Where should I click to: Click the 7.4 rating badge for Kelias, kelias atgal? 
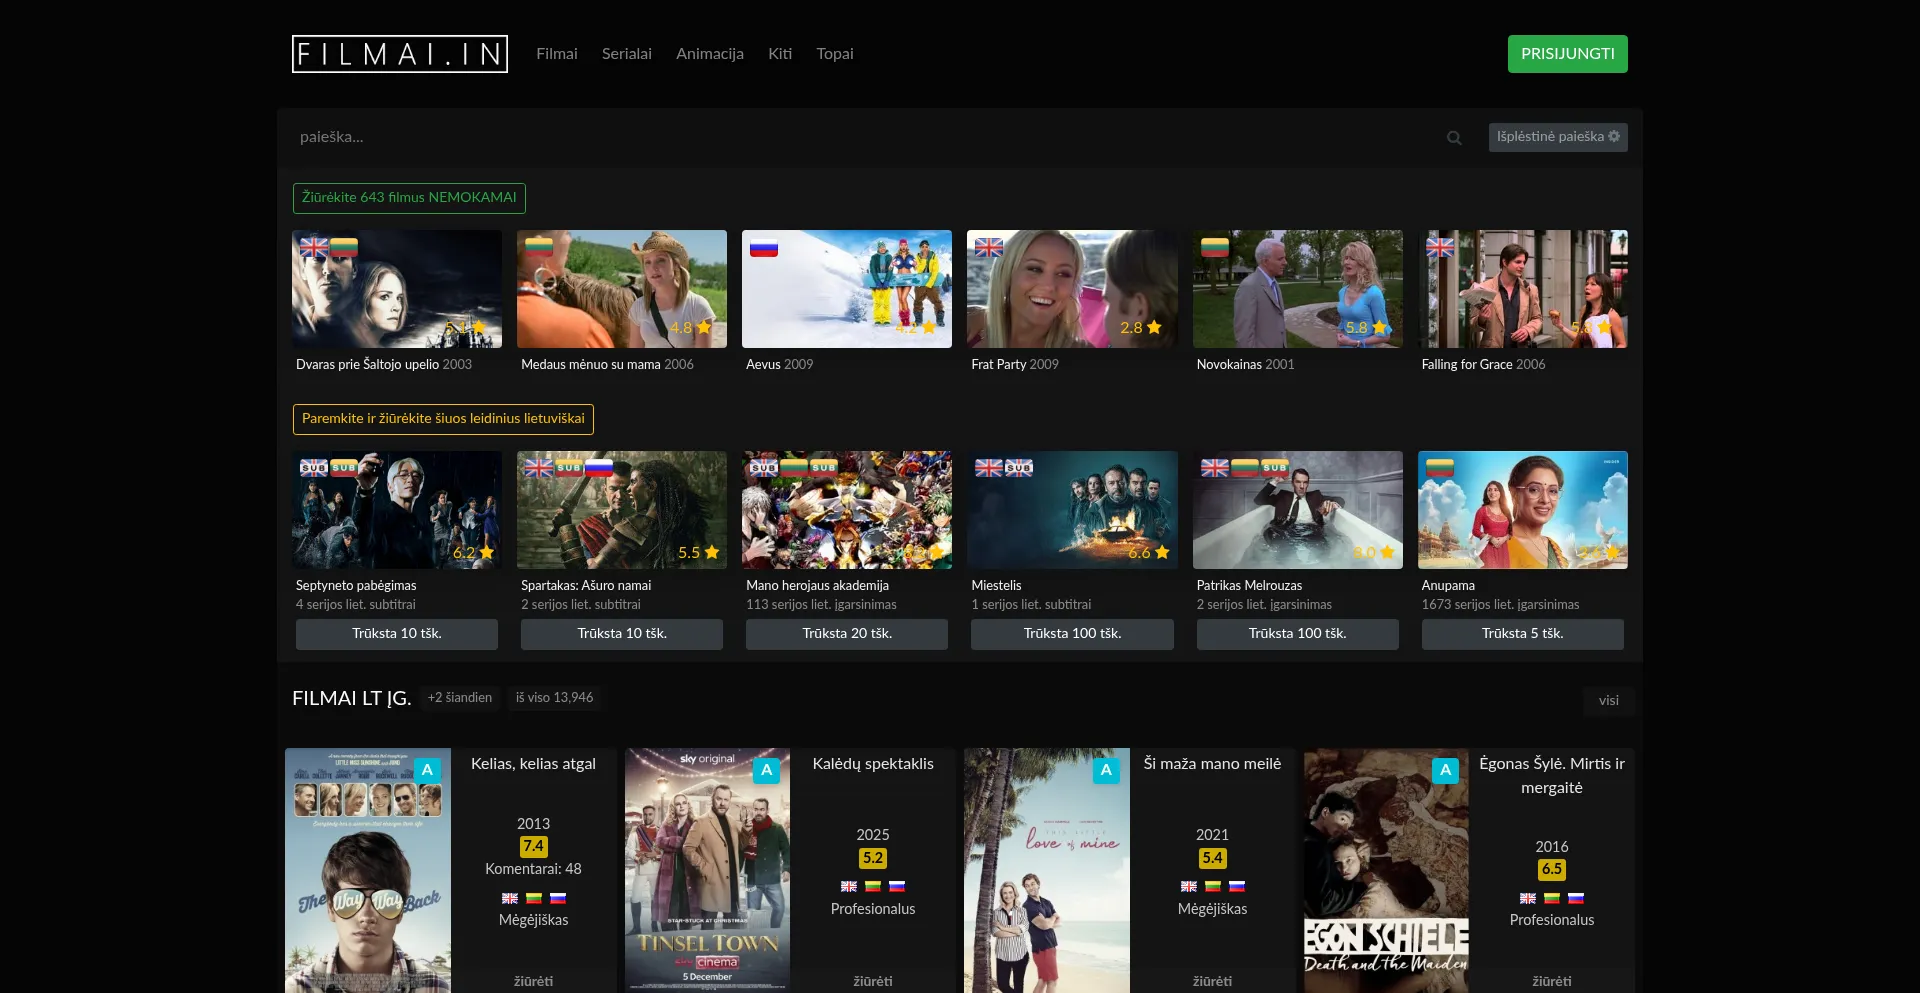coord(533,846)
